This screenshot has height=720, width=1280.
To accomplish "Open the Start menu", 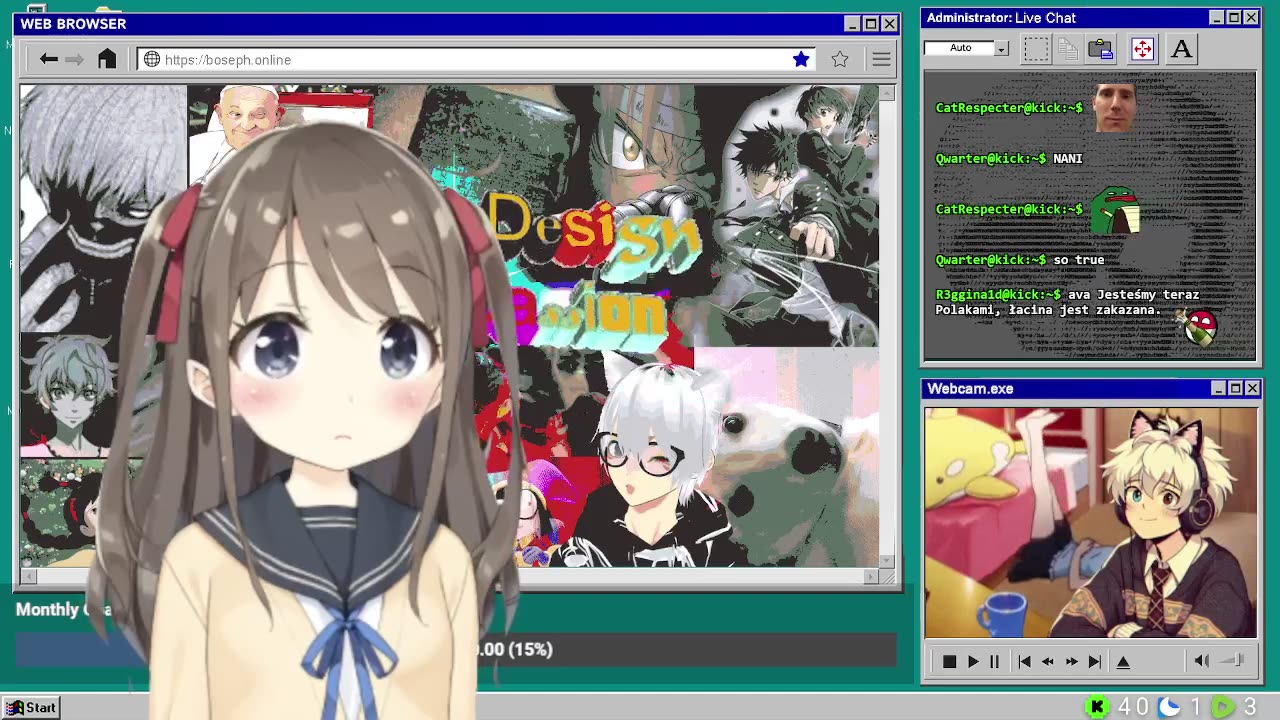I will (30, 707).
